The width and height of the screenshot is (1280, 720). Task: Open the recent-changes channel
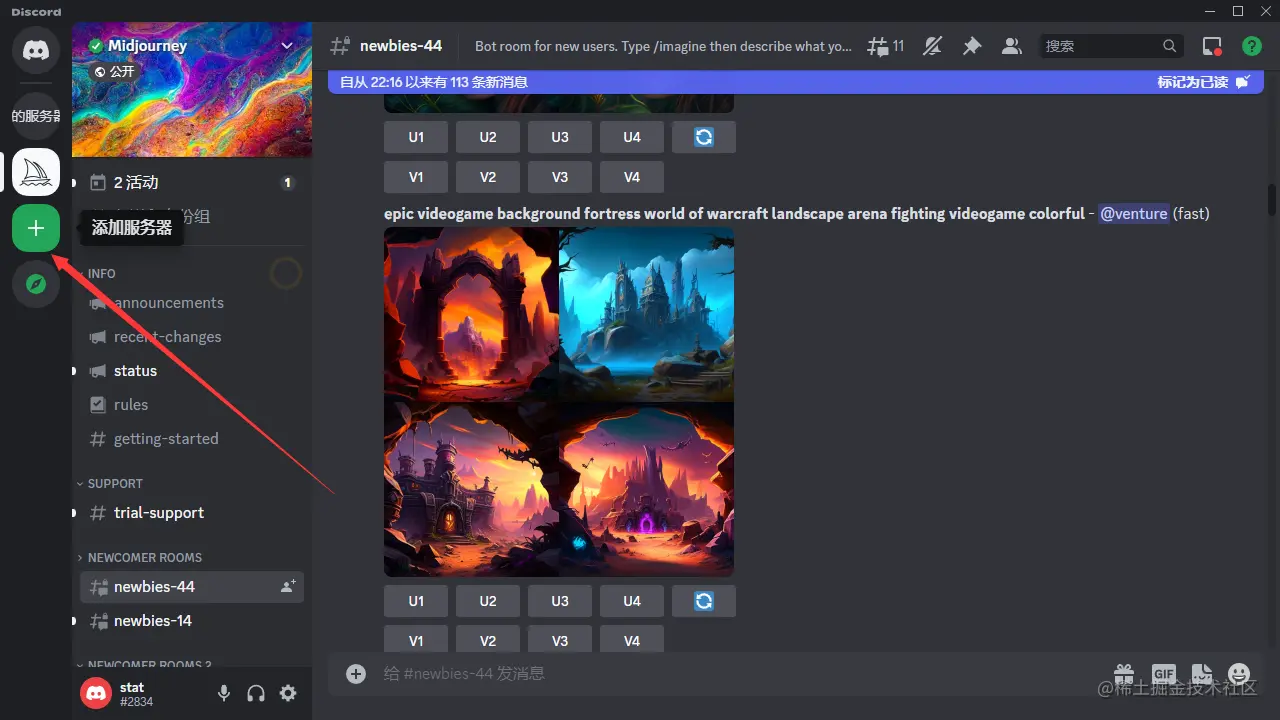click(x=192, y=337)
